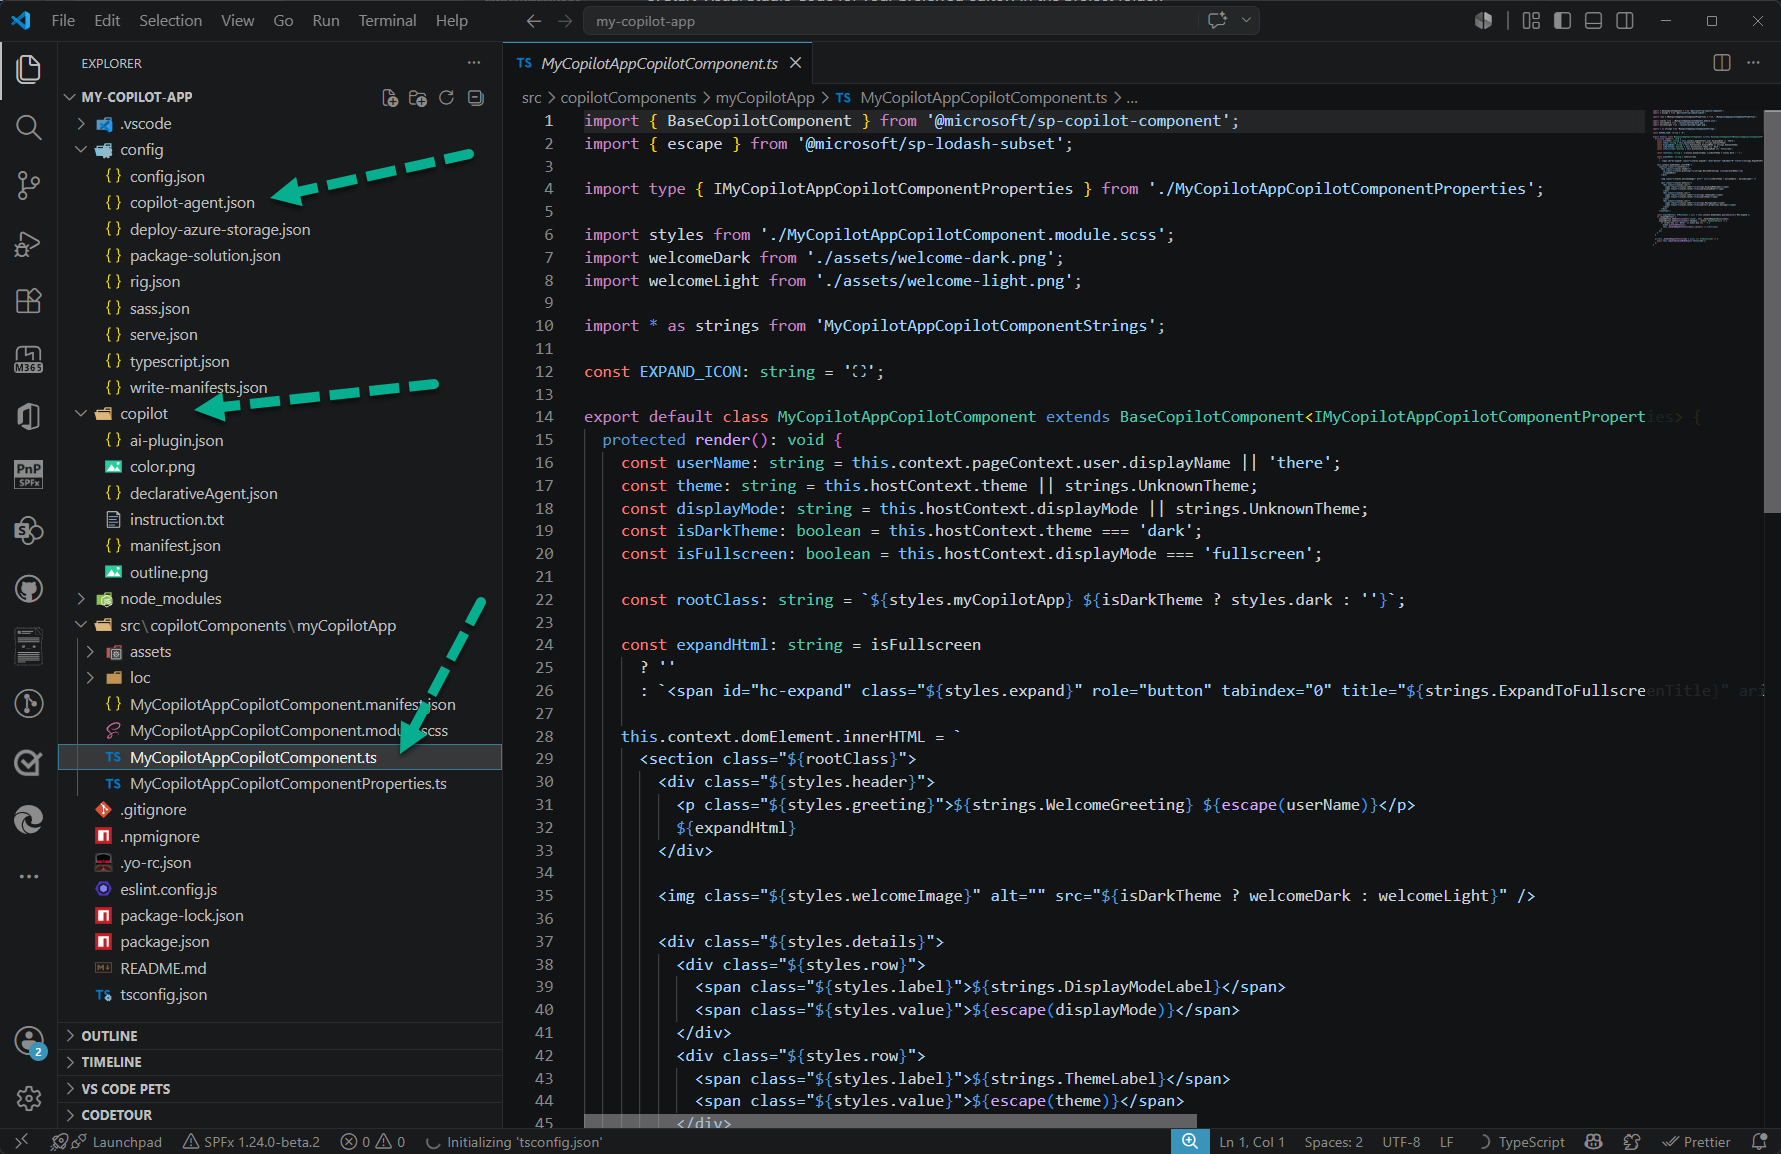Refresh the Explorer file tree
The width and height of the screenshot is (1781, 1154).
tap(447, 98)
